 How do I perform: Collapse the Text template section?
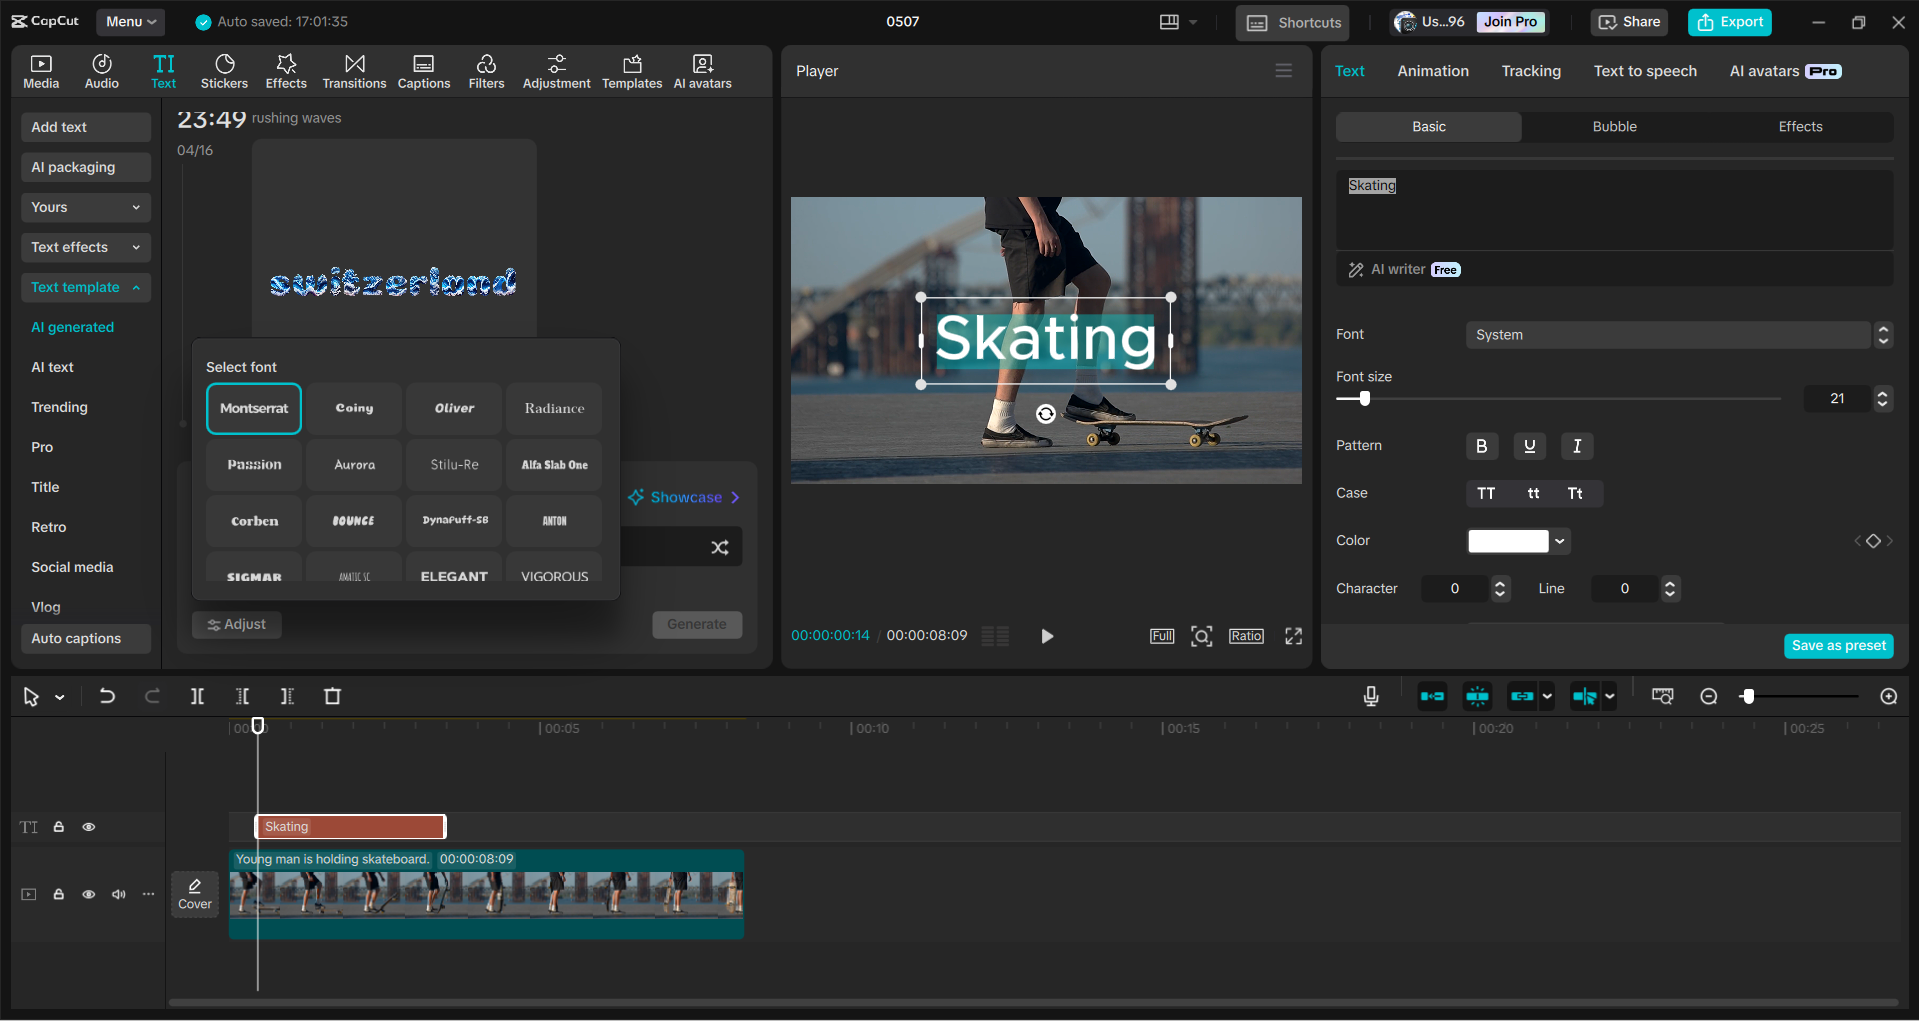pyautogui.click(x=85, y=287)
